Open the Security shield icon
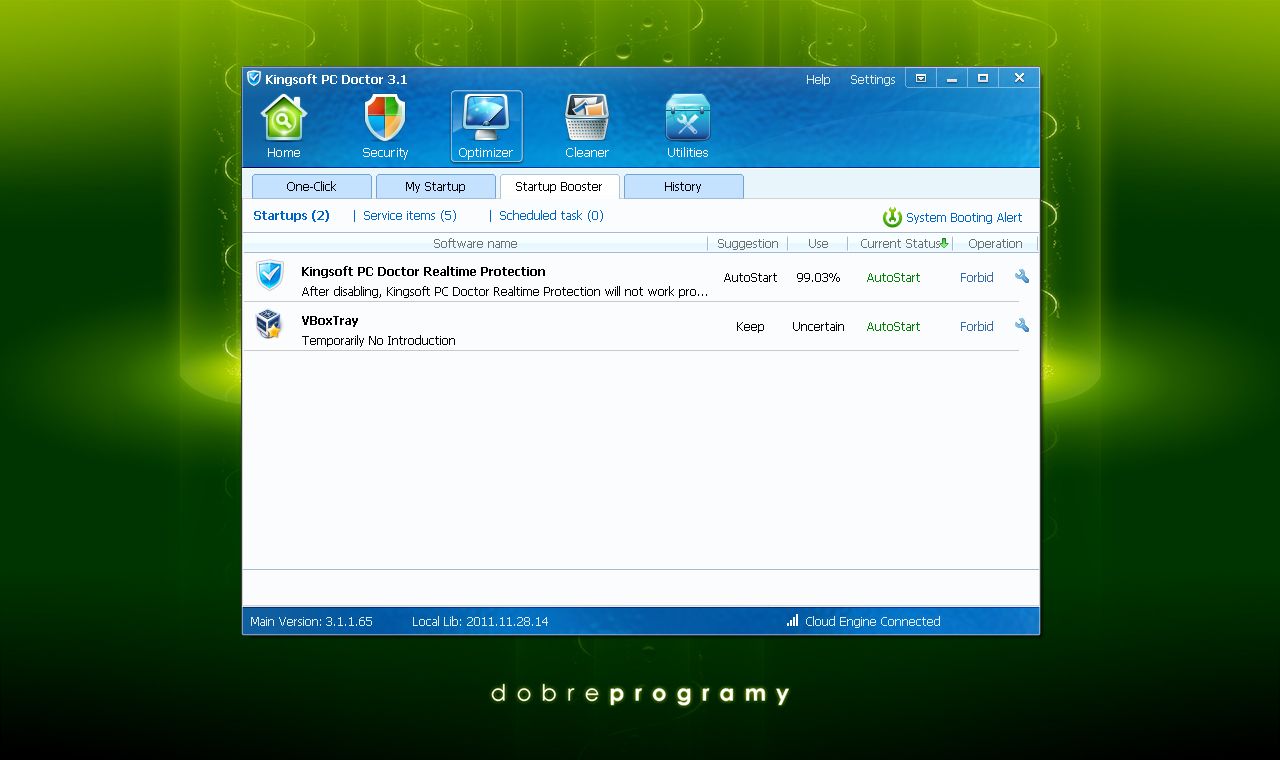 coord(385,118)
